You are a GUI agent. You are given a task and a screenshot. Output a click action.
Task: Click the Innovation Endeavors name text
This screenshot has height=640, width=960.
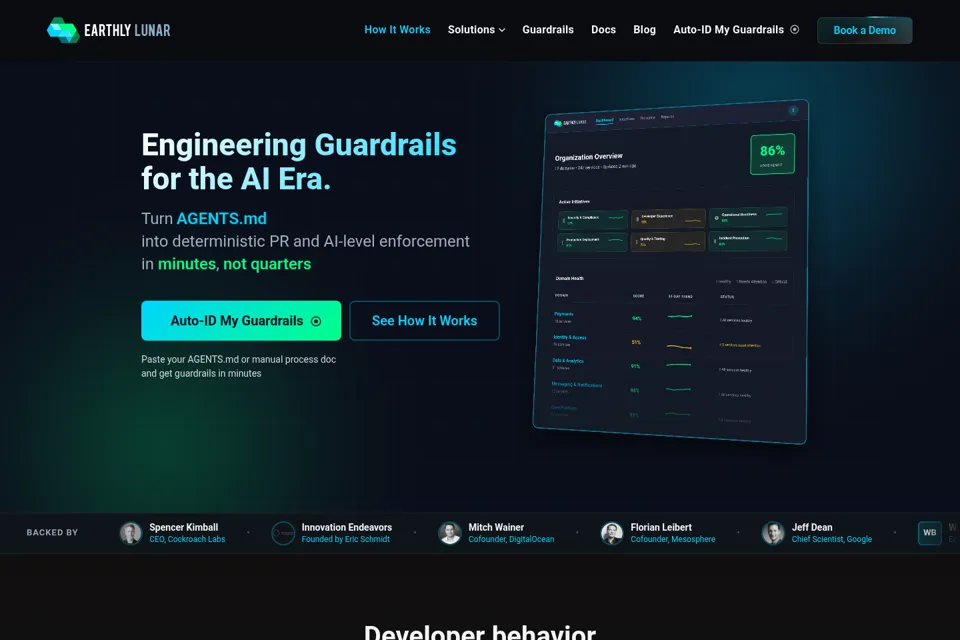click(x=347, y=527)
